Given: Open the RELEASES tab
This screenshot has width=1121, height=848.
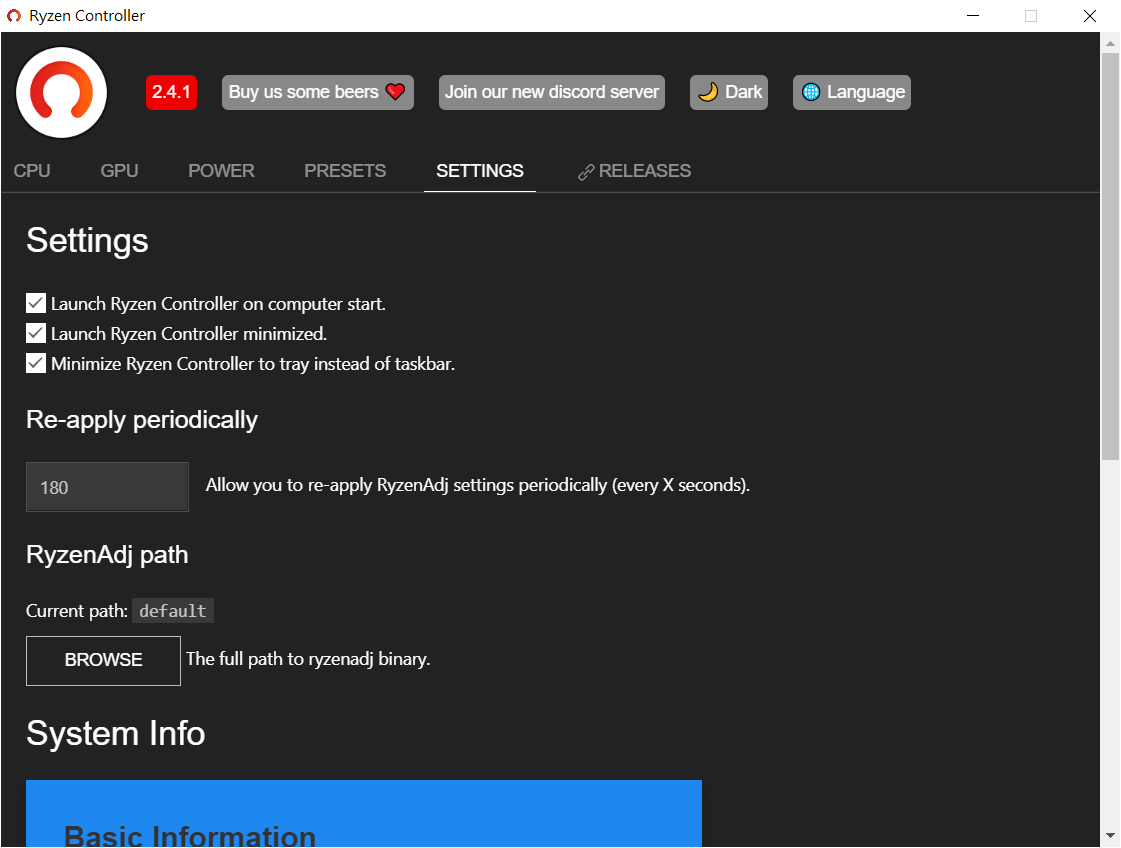Looking at the screenshot, I should tap(635, 171).
